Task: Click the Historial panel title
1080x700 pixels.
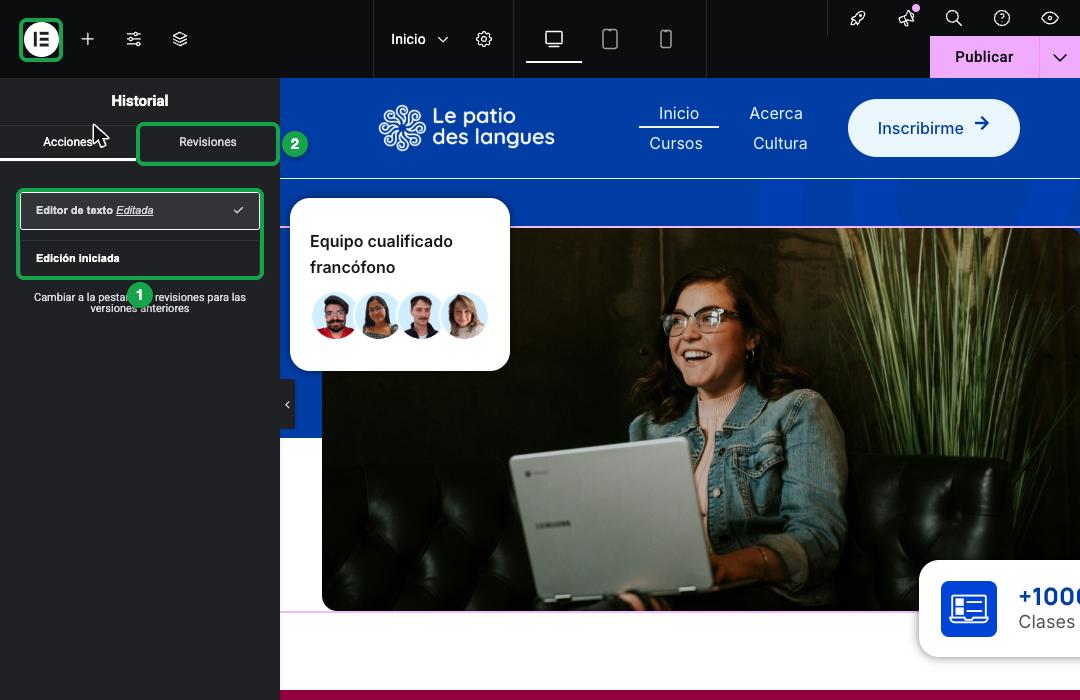Action: pyautogui.click(x=140, y=101)
